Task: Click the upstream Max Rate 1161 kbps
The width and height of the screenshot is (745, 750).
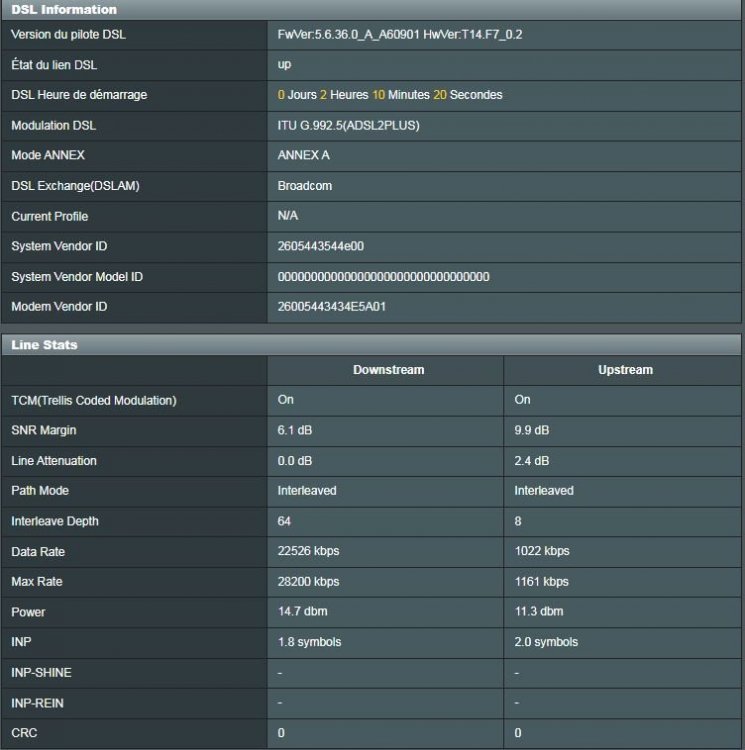Action: click(x=541, y=582)
